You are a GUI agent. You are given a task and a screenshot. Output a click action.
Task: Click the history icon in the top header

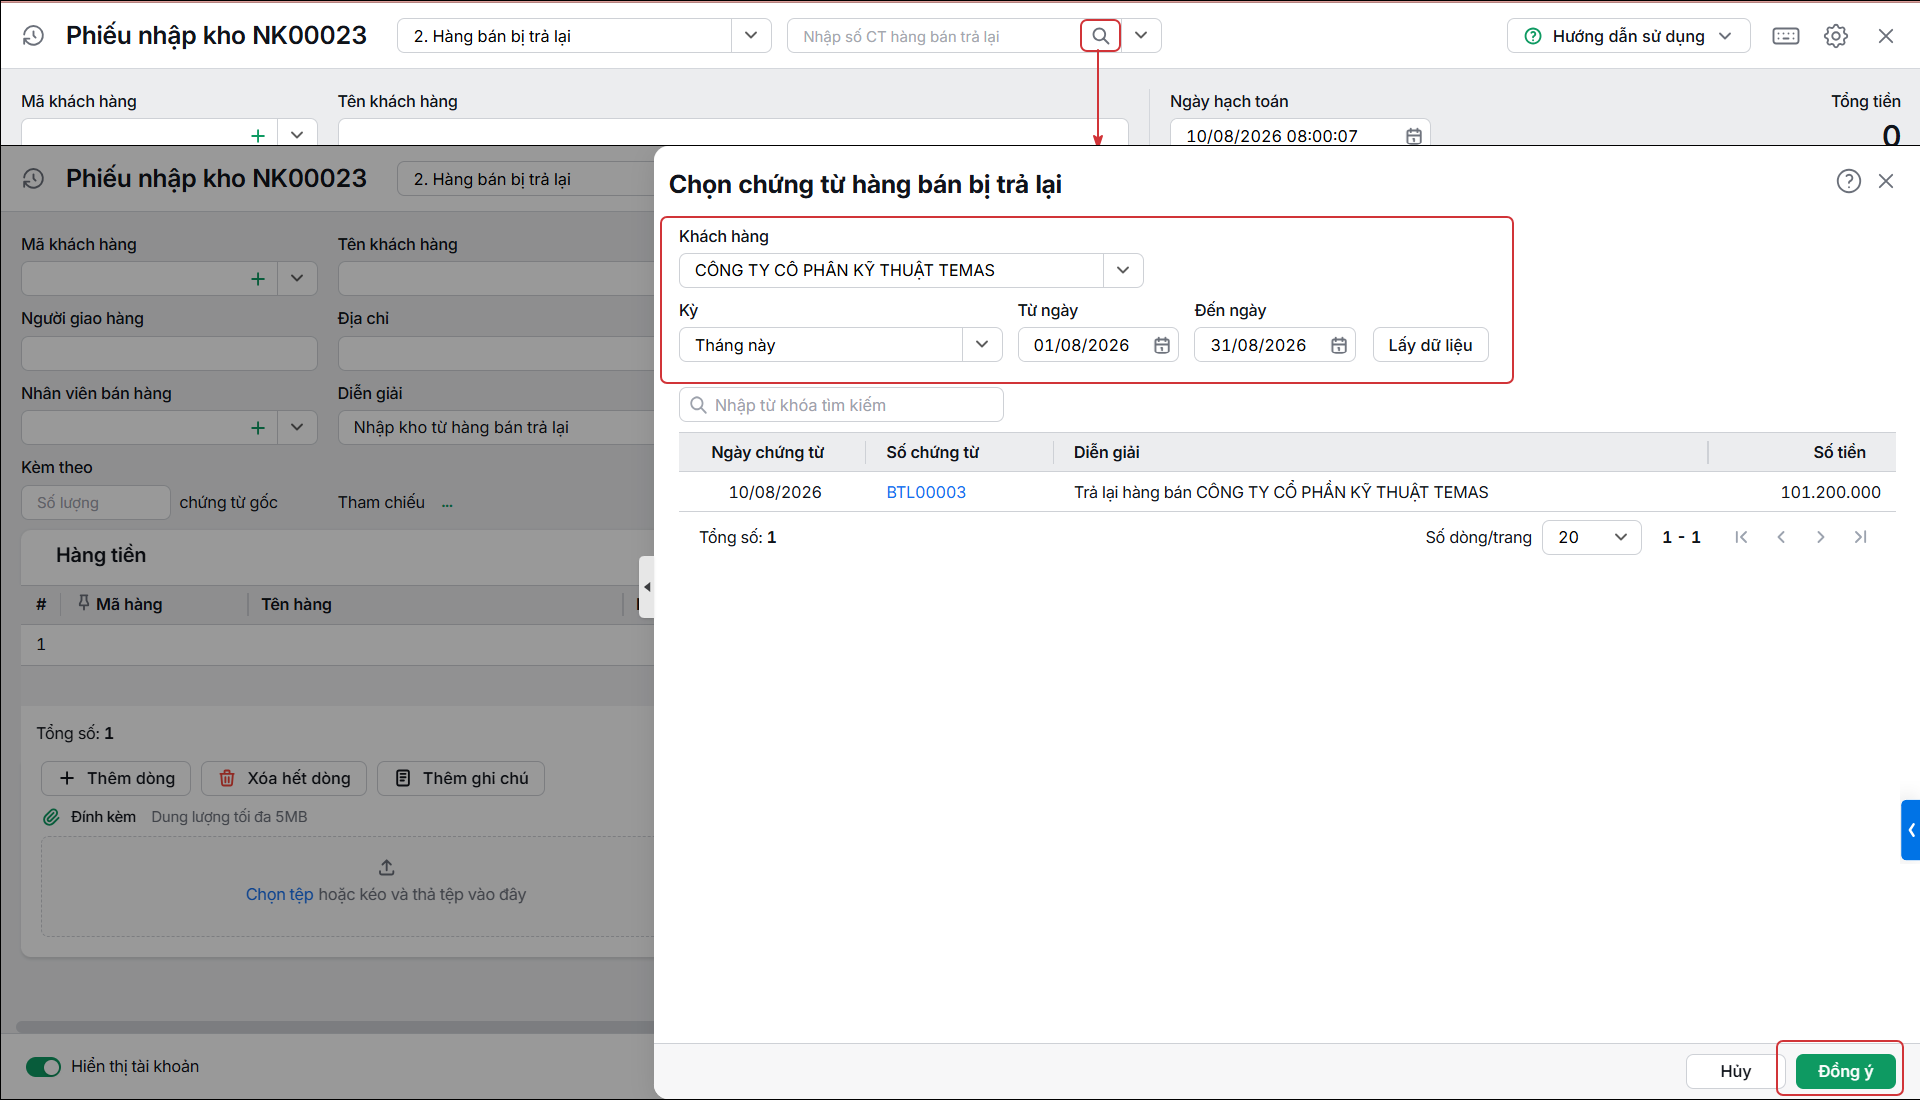pyautogui.click(x=34, y=36)
